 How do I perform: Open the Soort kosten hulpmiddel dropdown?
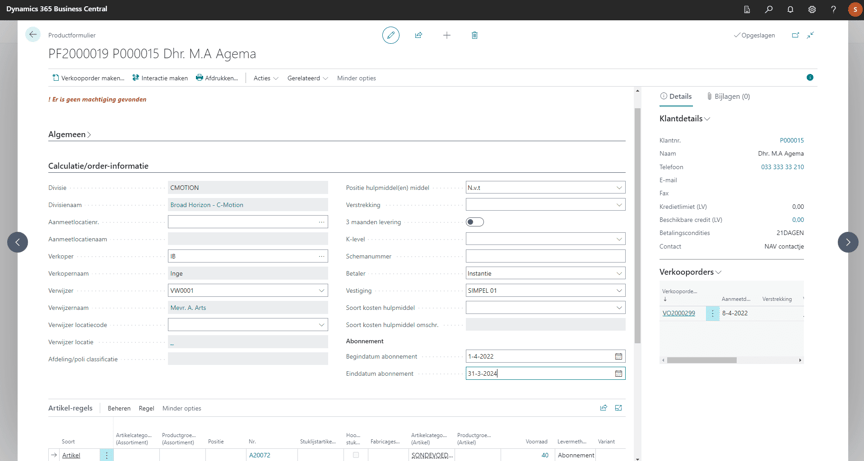click(x=619, y=308)
